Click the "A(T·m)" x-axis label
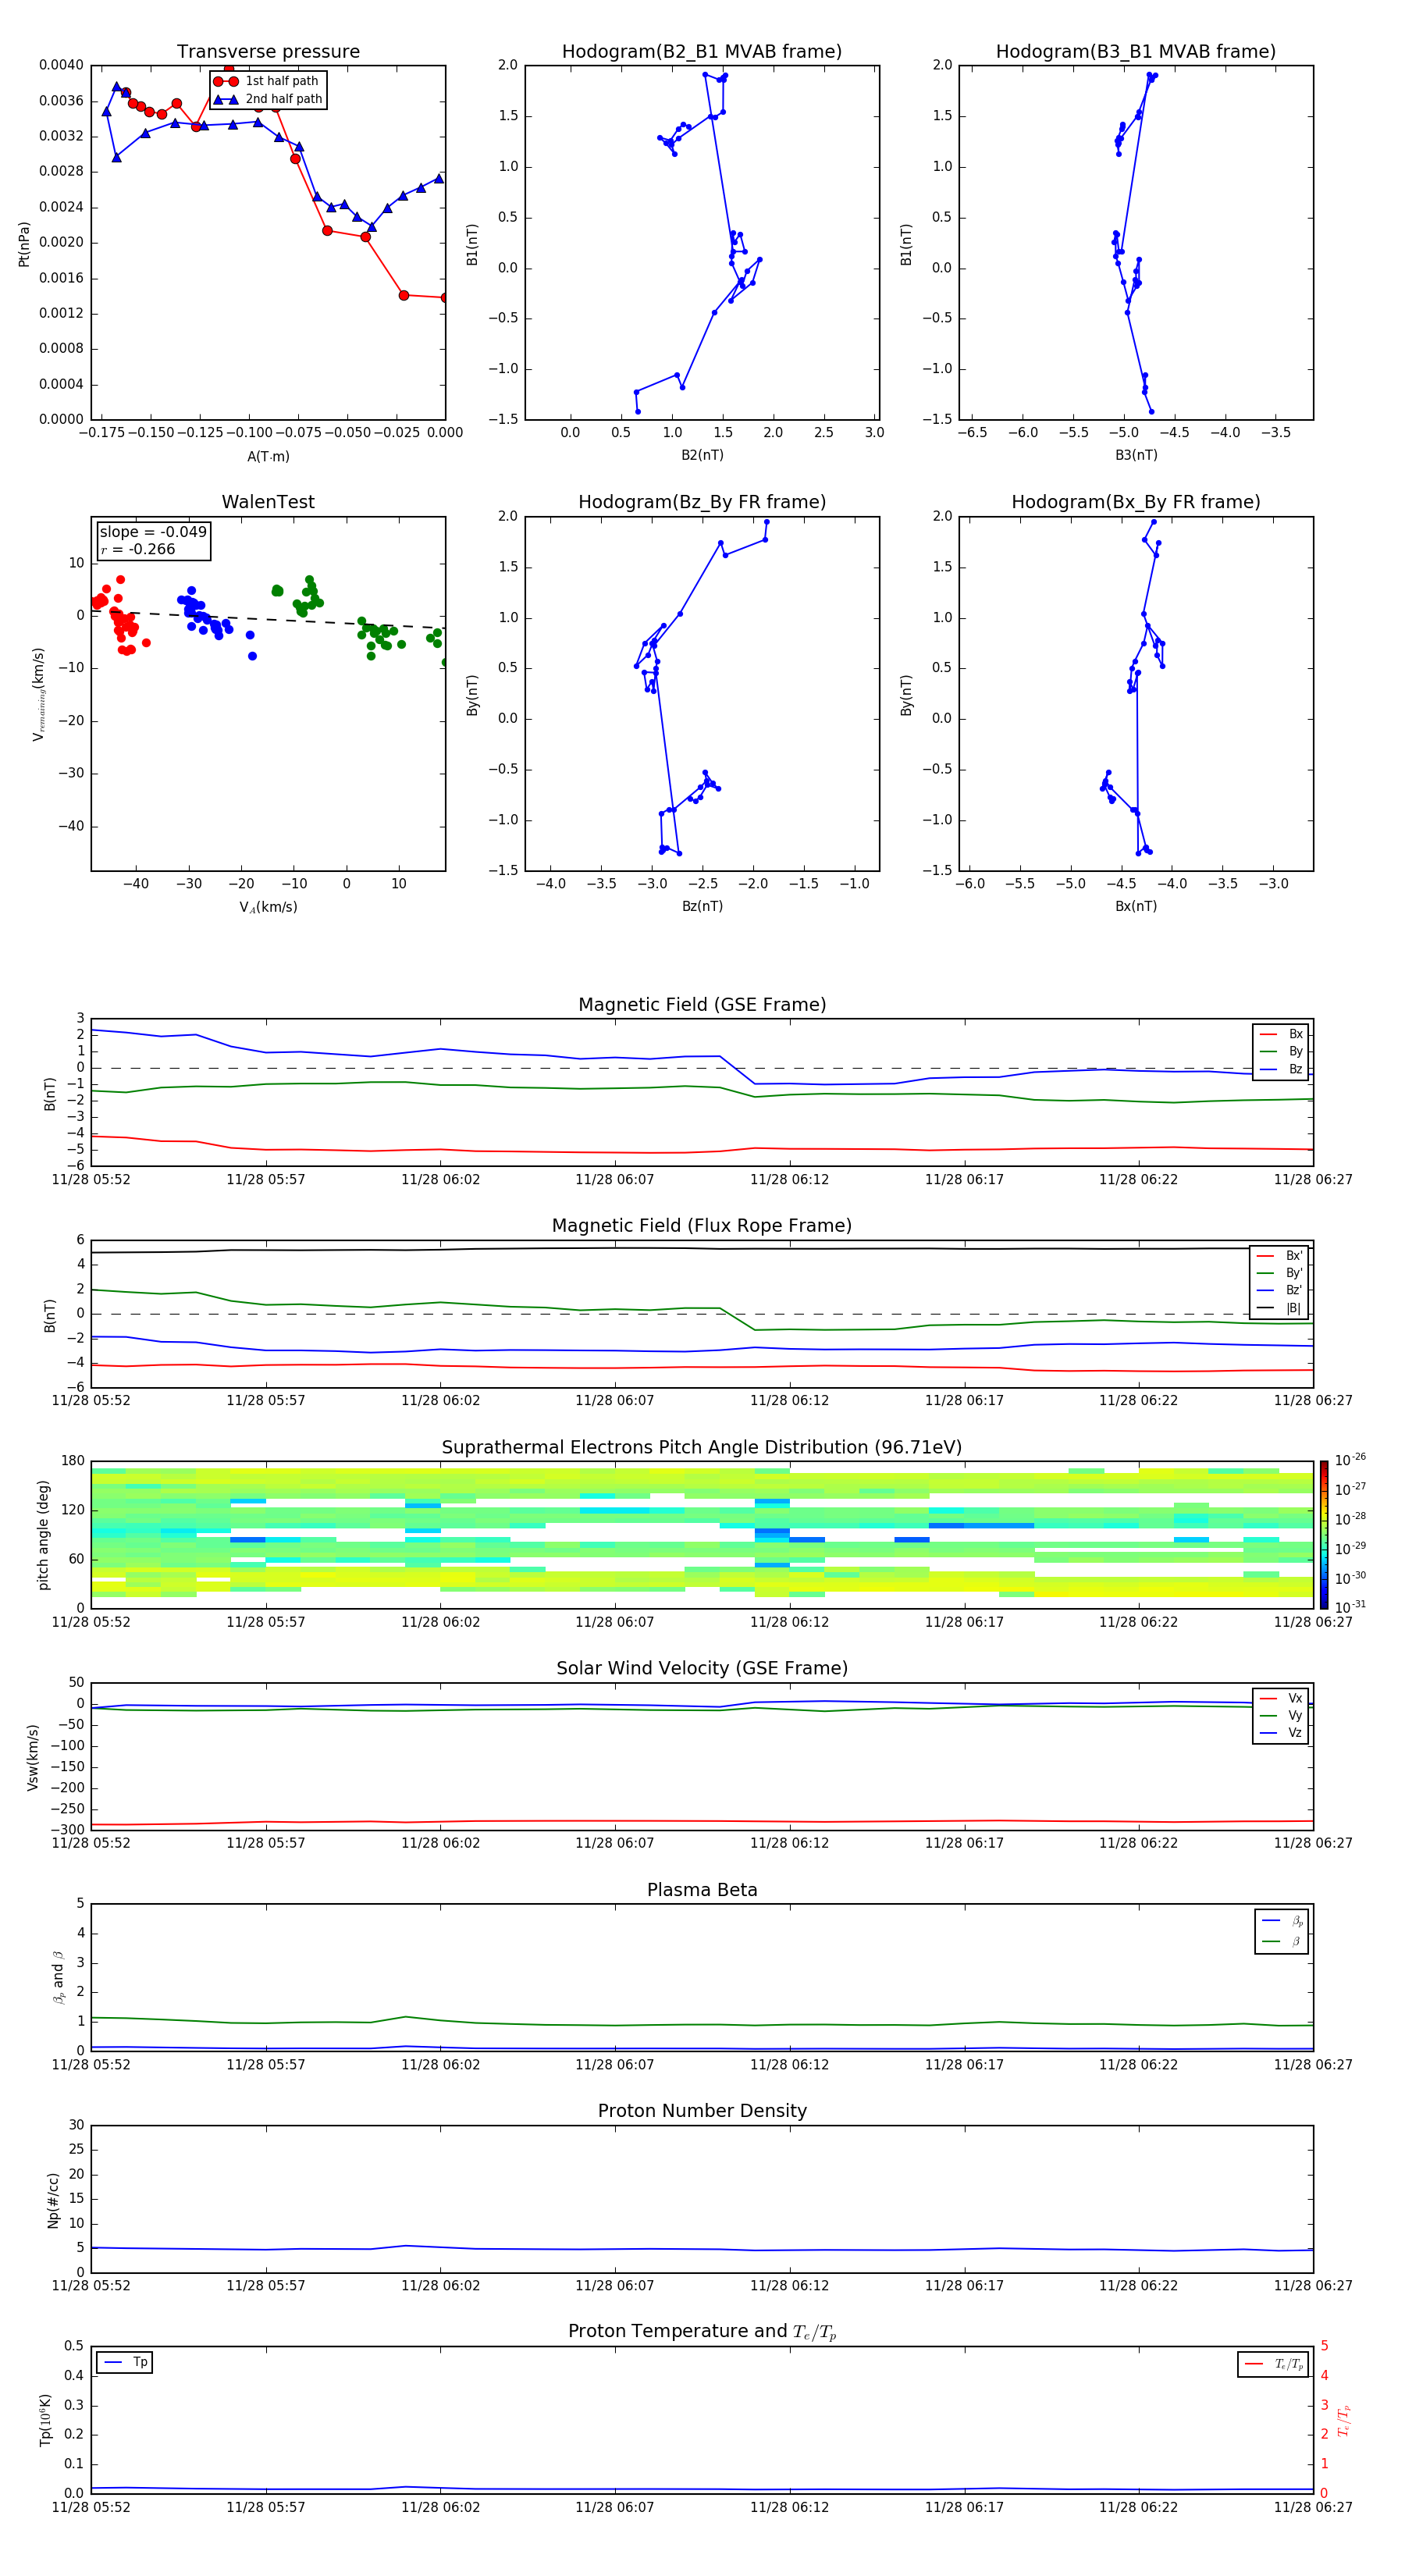This screenshot has width=1405, height=2576. click(x=268, y=457)
